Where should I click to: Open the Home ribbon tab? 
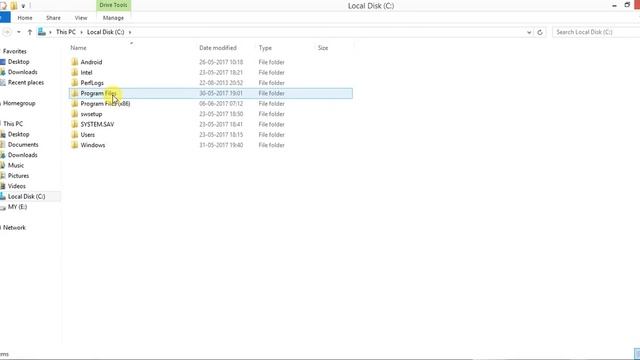(x=25, y=18)
